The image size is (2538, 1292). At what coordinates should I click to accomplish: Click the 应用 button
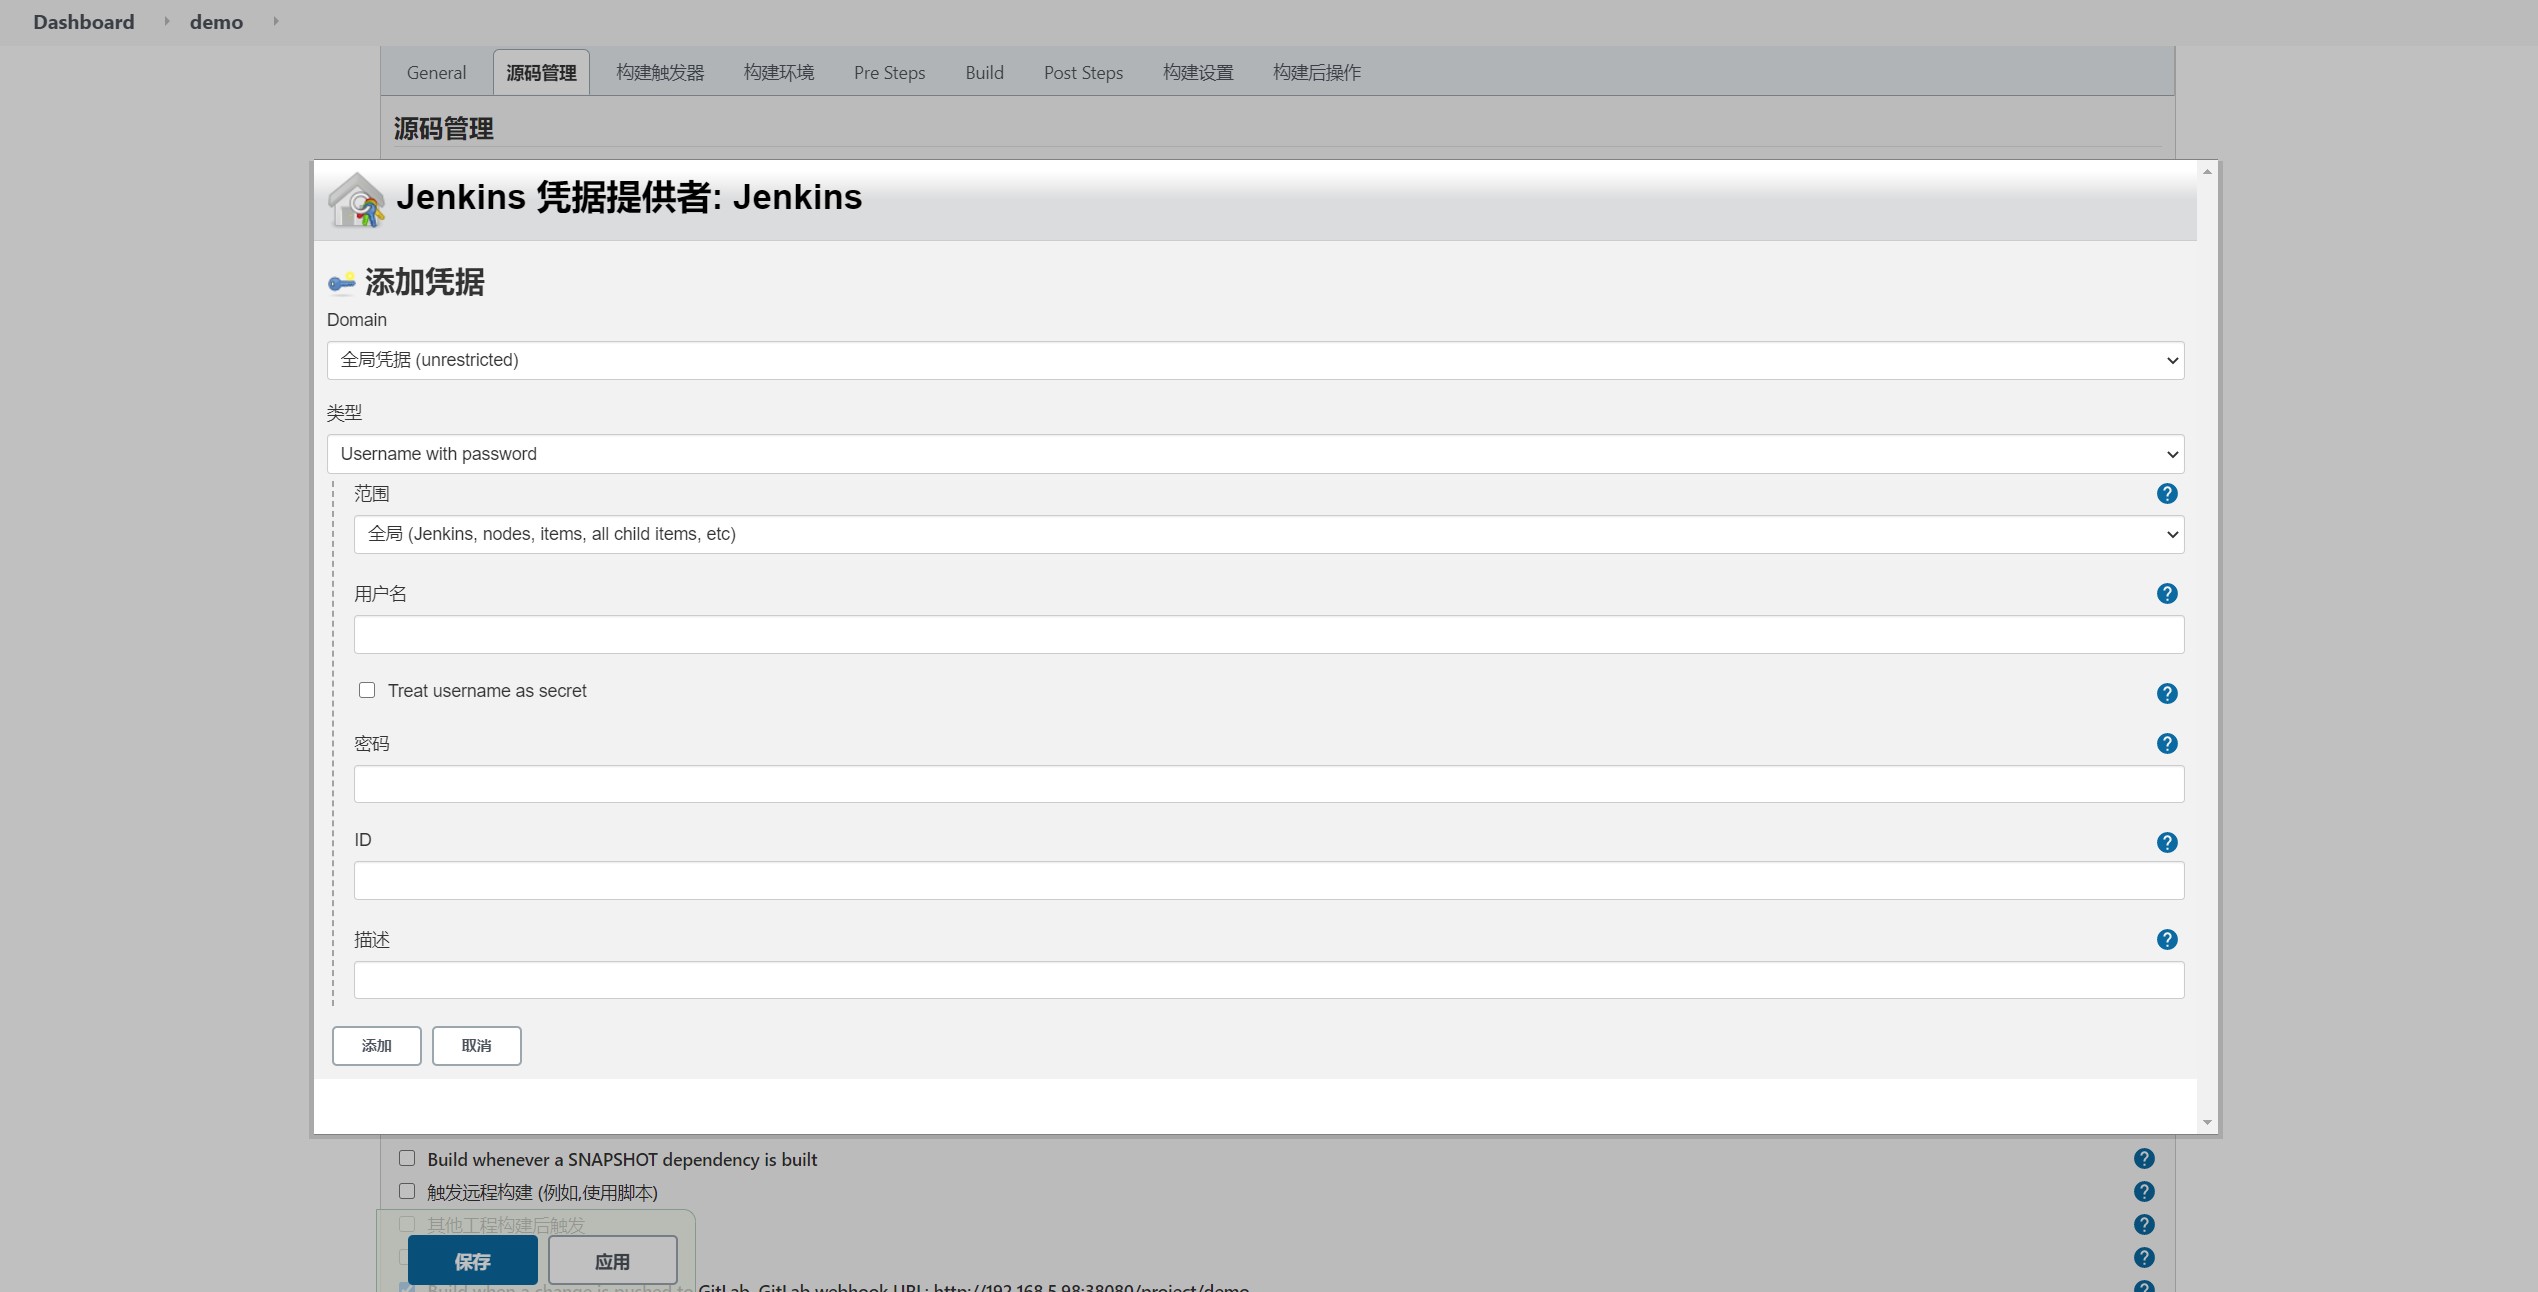coord(613,1261)
